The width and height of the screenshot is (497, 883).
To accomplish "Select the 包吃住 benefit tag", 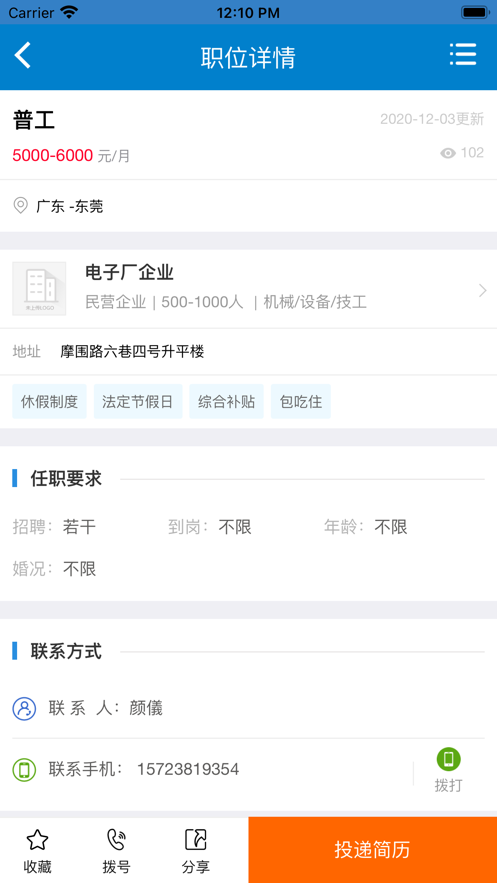I will click(x=301, y=402).
